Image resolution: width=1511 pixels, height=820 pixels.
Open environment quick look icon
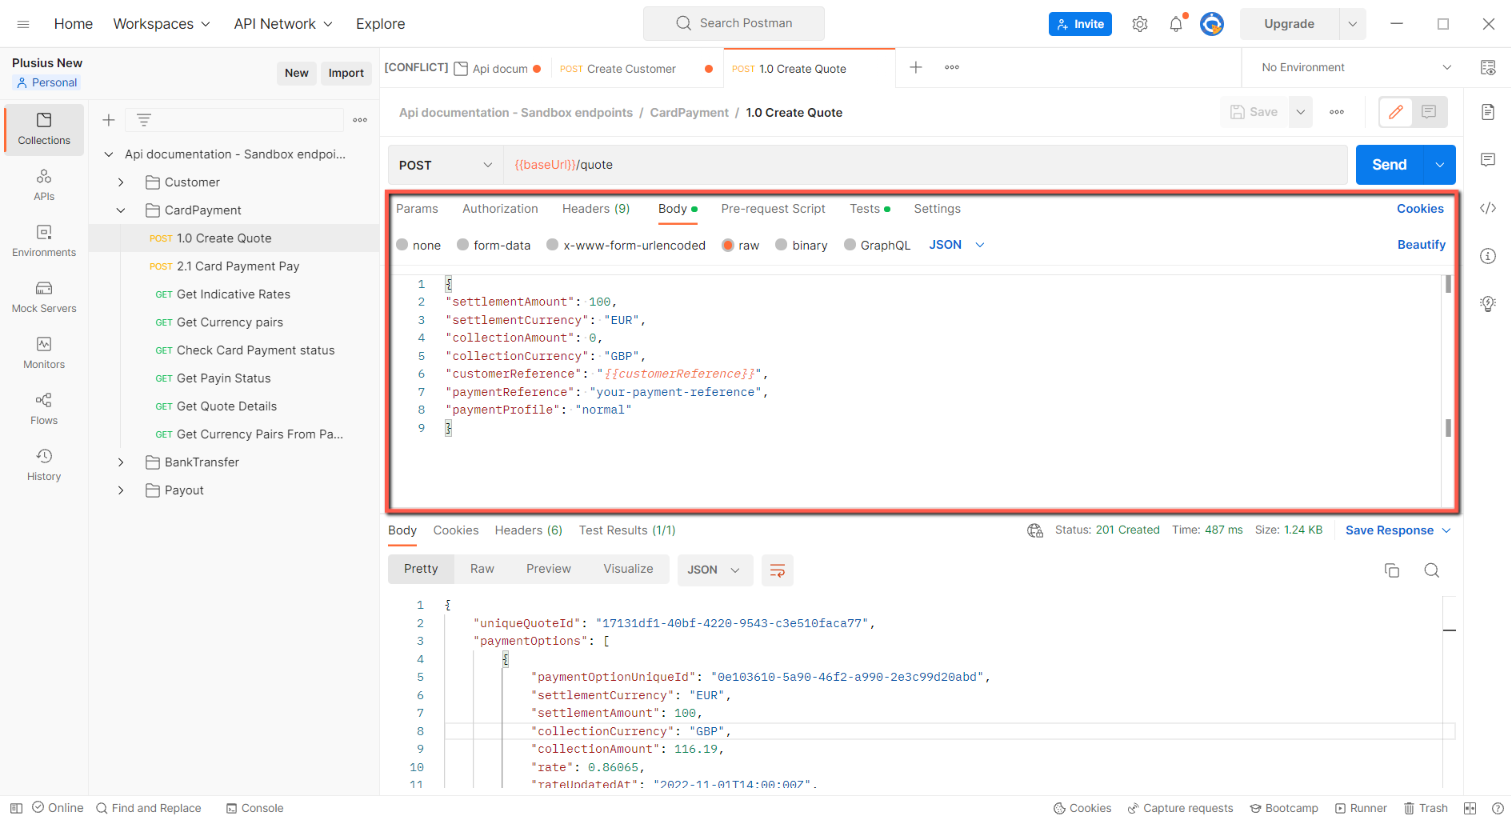tap(1488, 67)
